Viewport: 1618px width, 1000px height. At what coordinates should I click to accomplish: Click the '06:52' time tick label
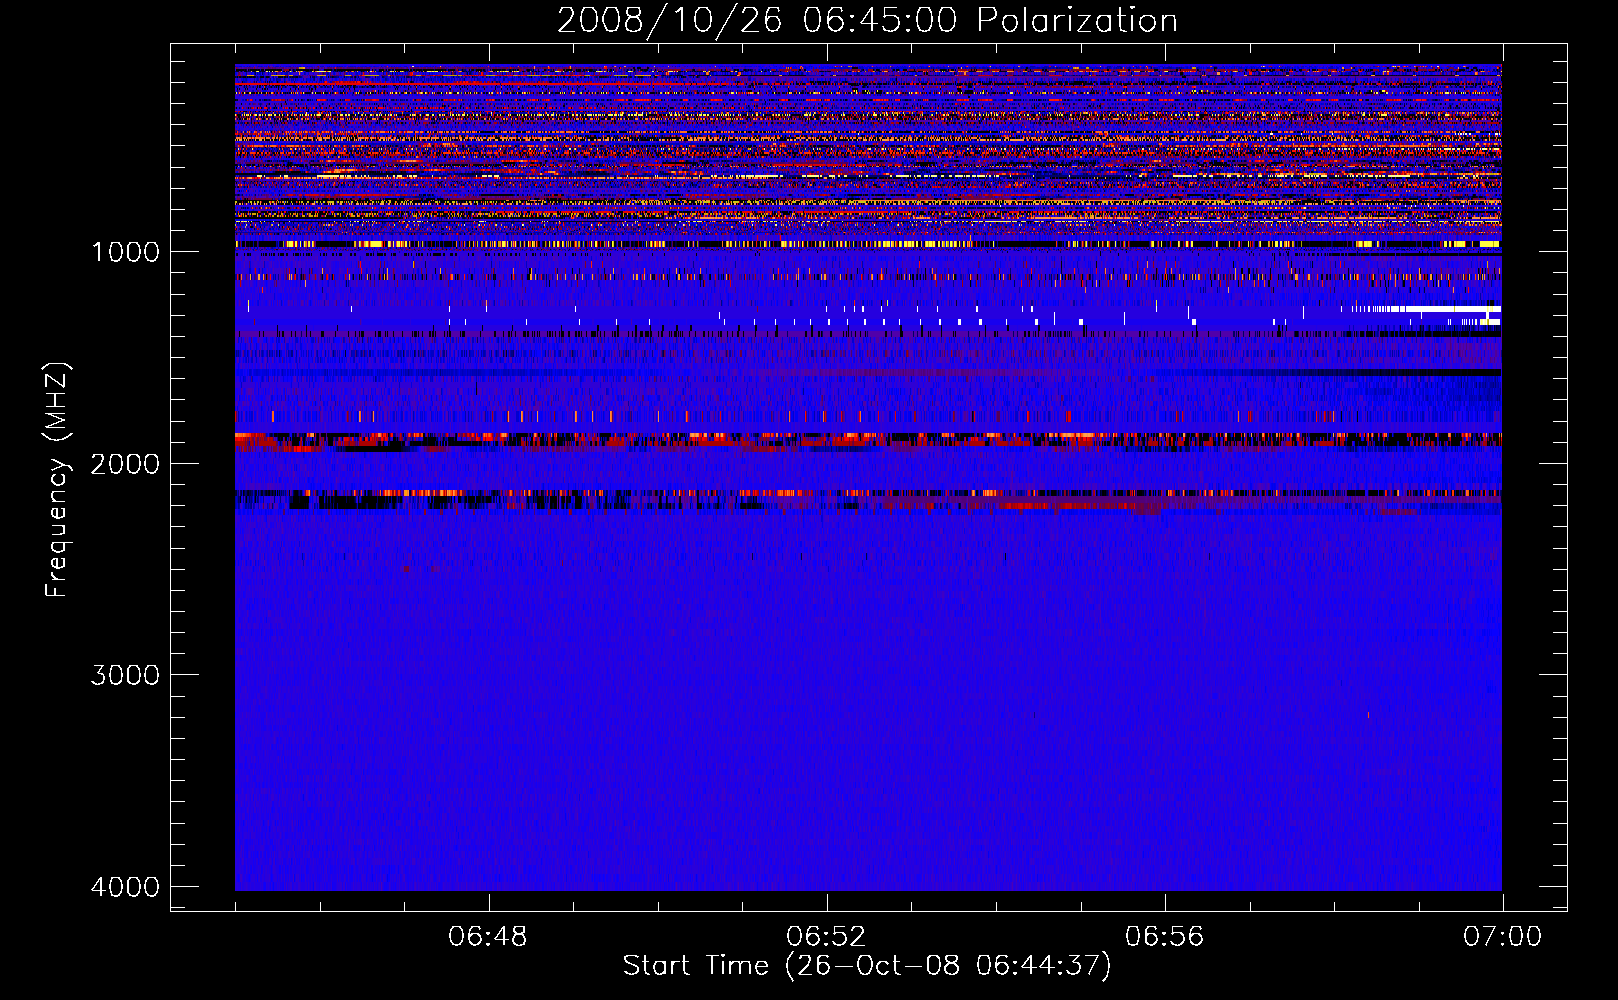click(826, 937)
